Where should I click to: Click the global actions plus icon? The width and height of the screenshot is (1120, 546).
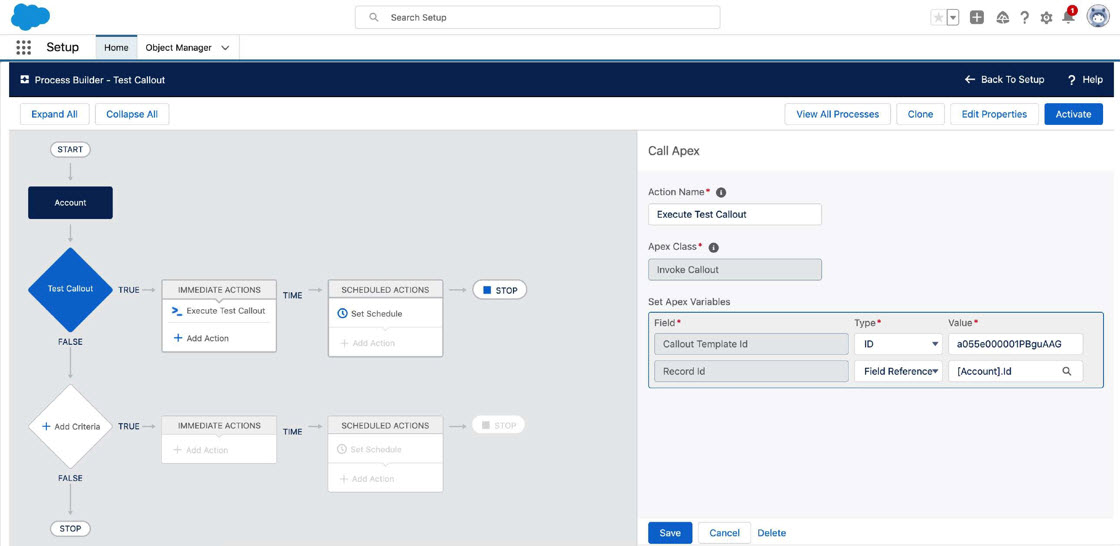click(x=976, y=18)
